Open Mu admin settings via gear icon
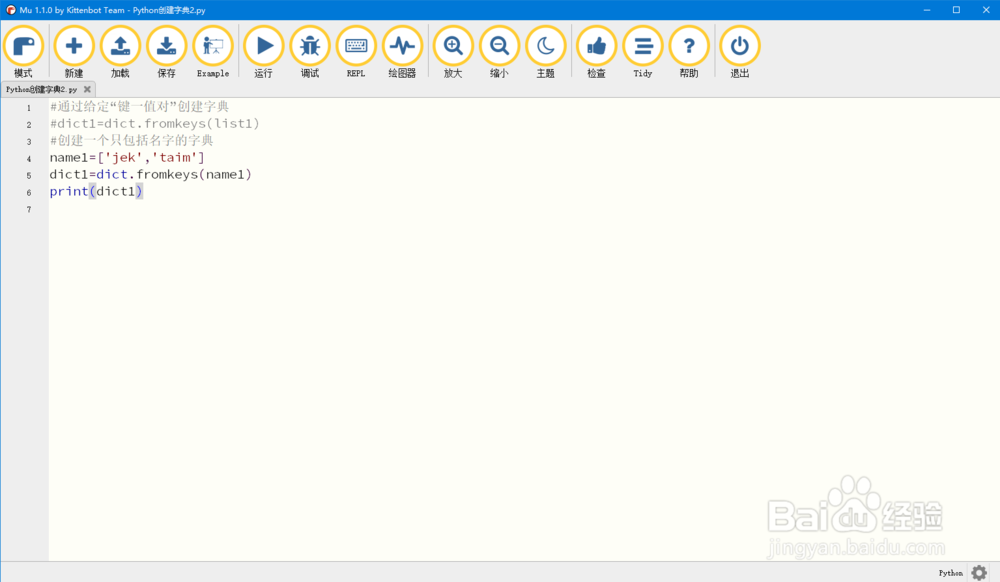 980,572
